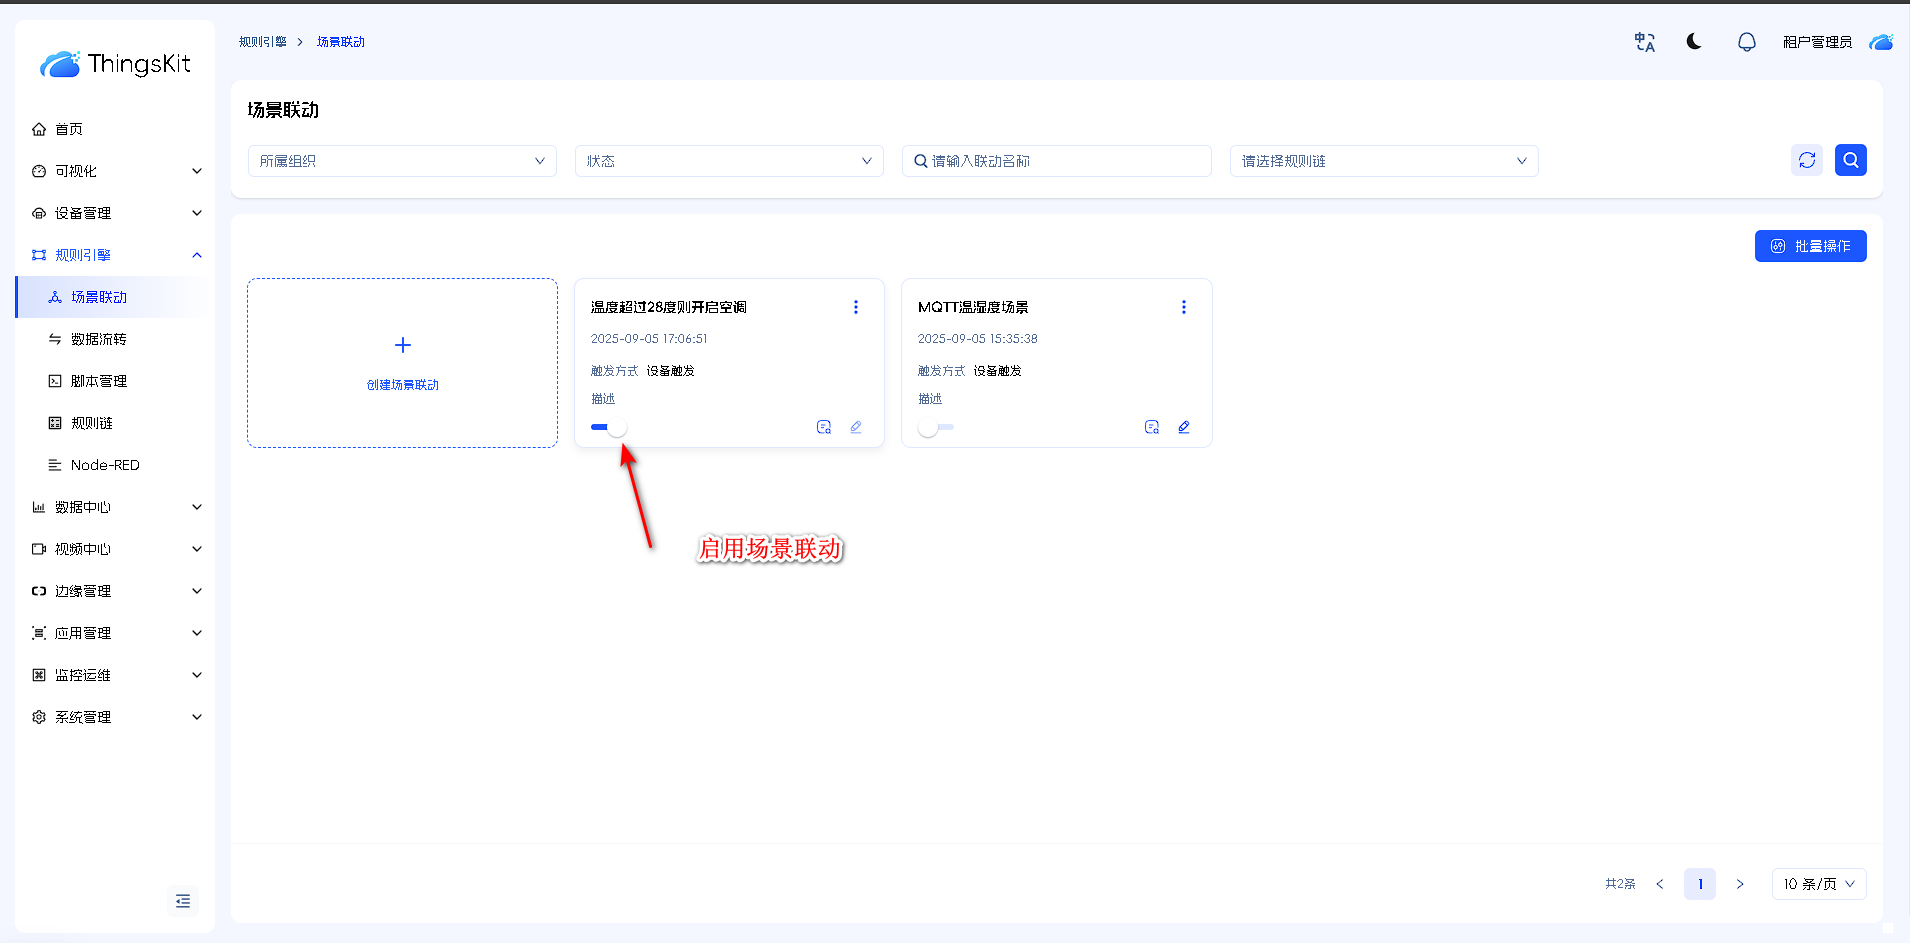The width and height of the screenshot is (1910, 943).
Task: Open the 状态 filter dropdown
Action: [x=729, y=161]
